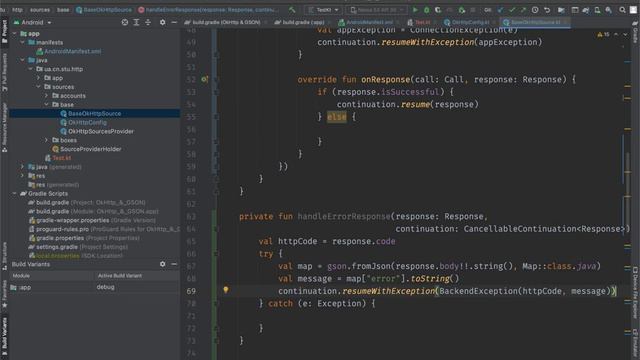Open proguard-rules.pro file
The width and height of the screenshot is (640, 360).
pos(62,229)
